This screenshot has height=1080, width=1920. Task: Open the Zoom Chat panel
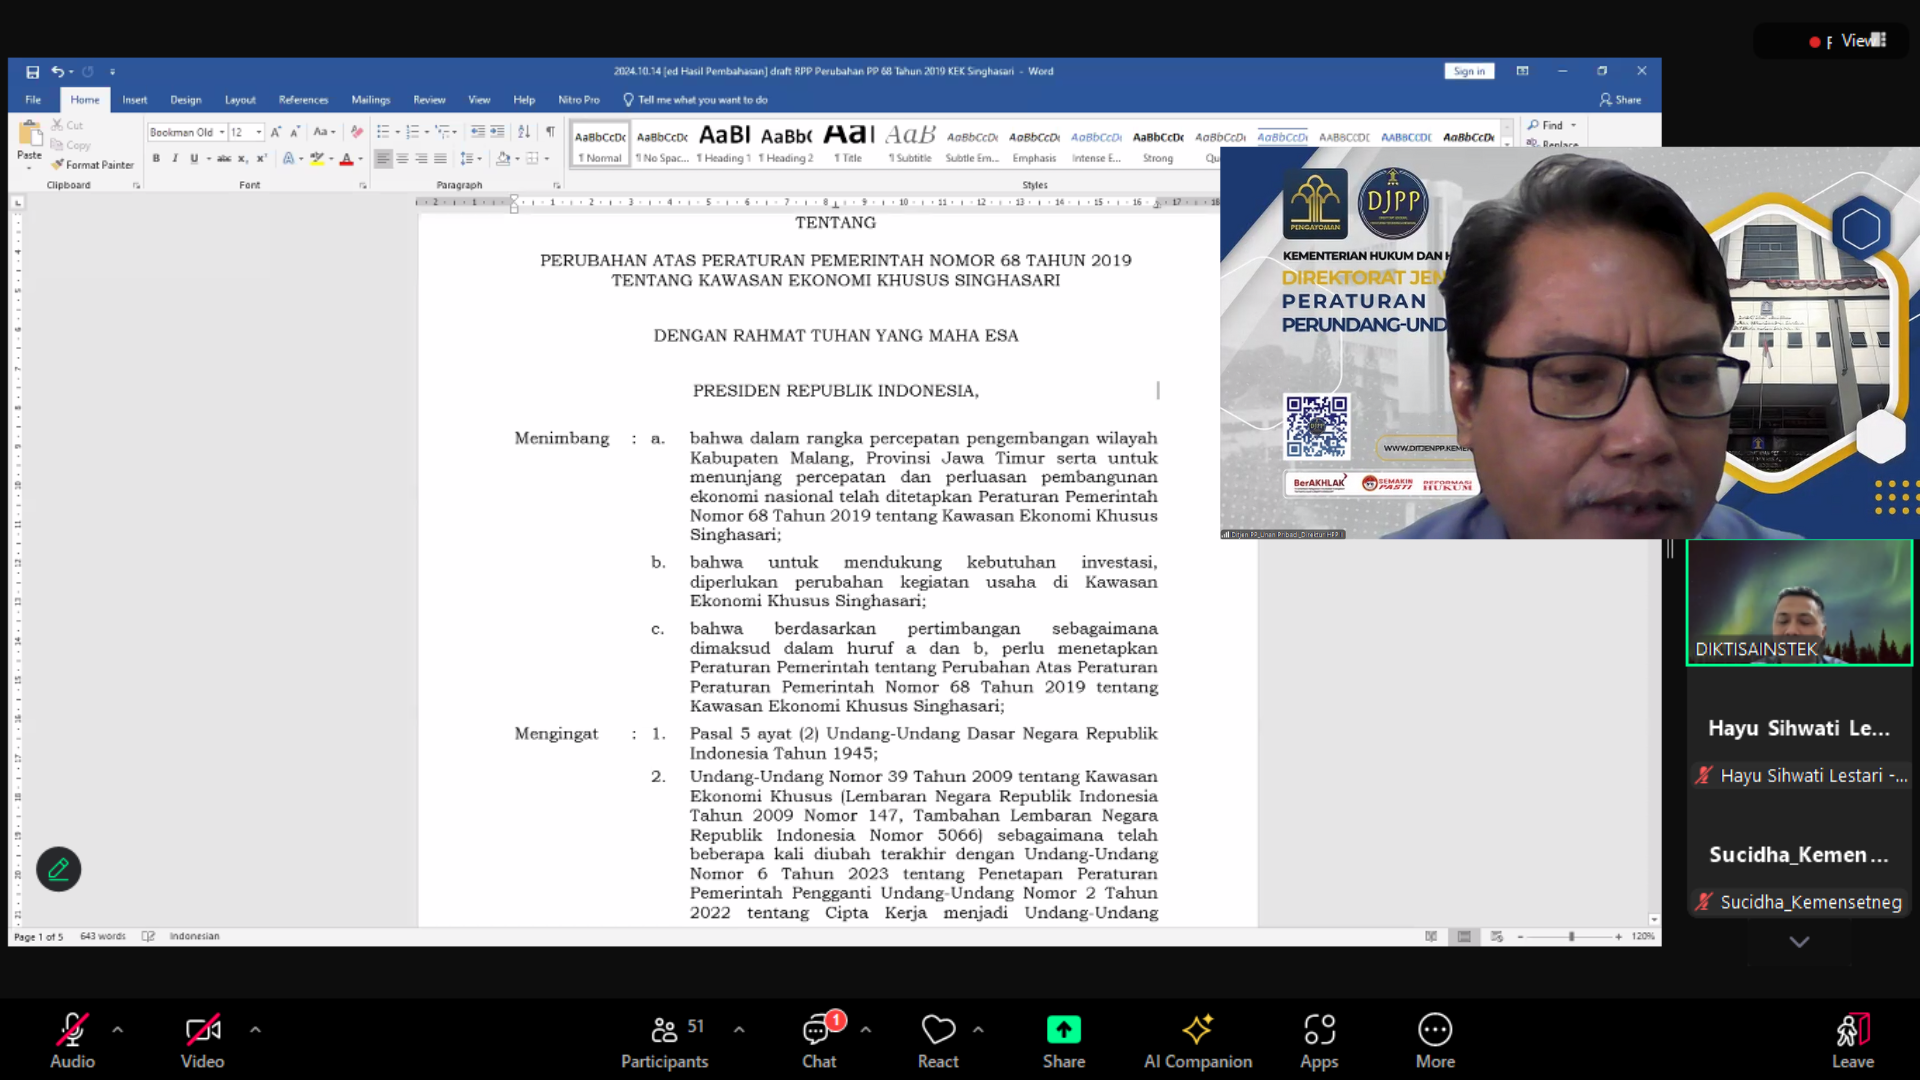819,1041
